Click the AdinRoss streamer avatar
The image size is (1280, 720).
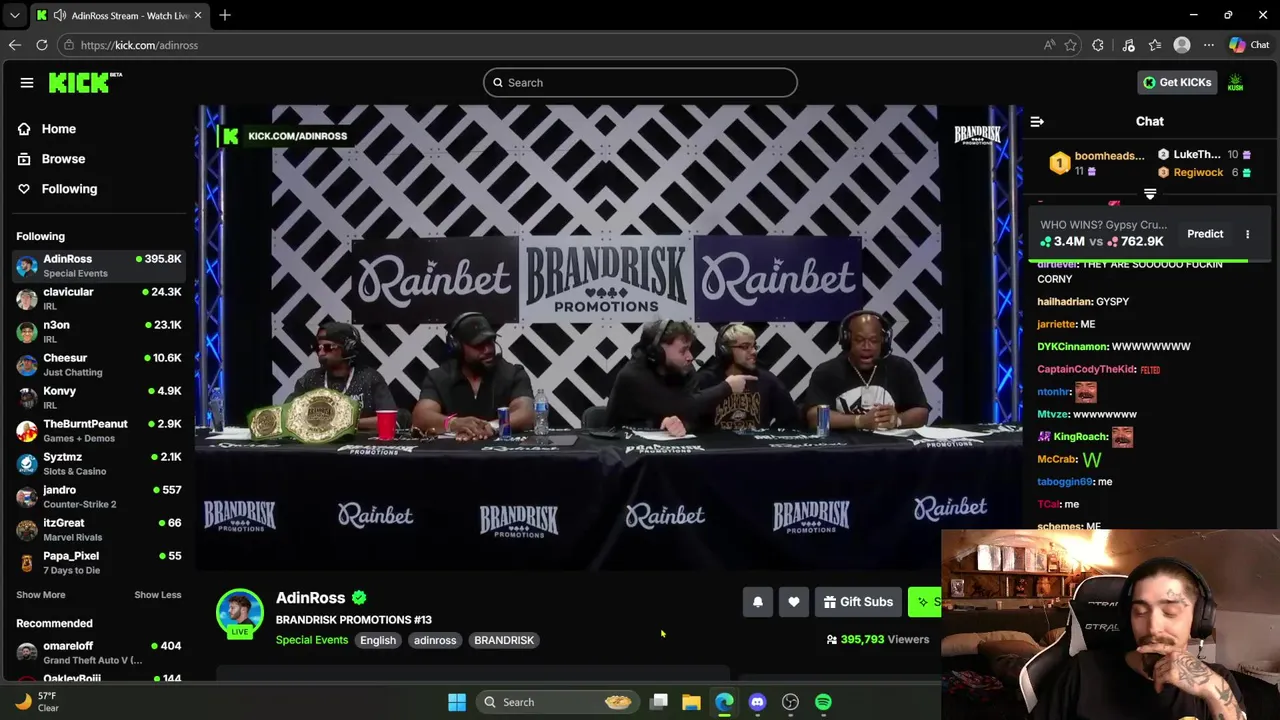click(240, 613)
